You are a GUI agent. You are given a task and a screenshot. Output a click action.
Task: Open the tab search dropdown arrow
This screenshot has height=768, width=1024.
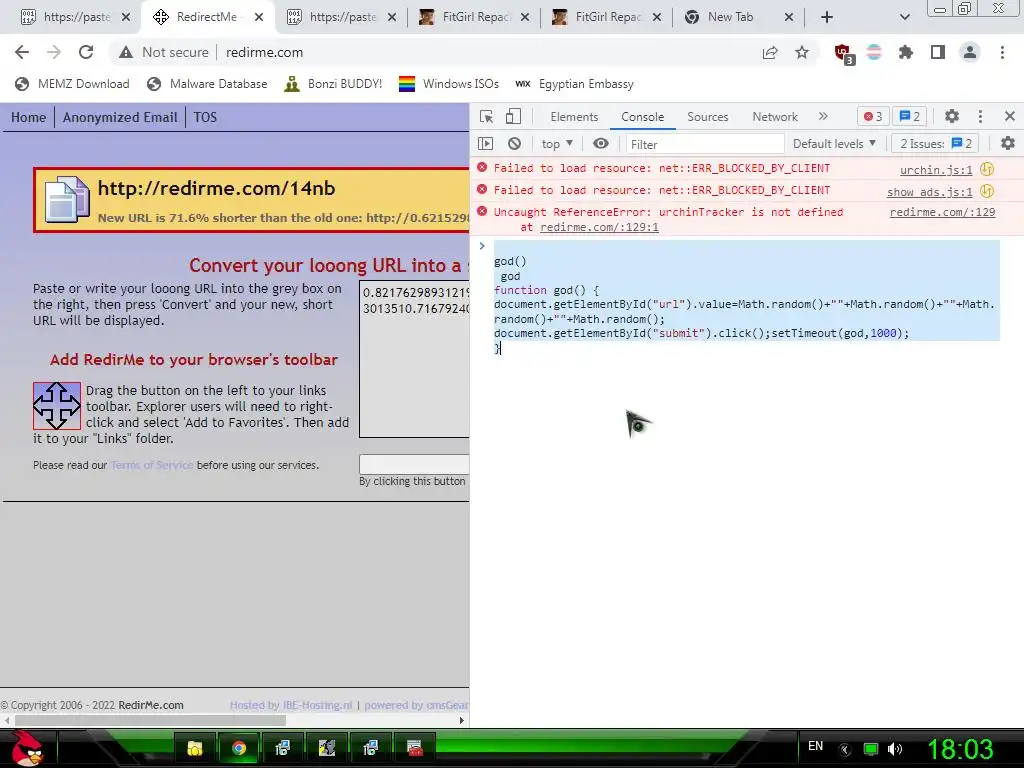tap(904, 17)
